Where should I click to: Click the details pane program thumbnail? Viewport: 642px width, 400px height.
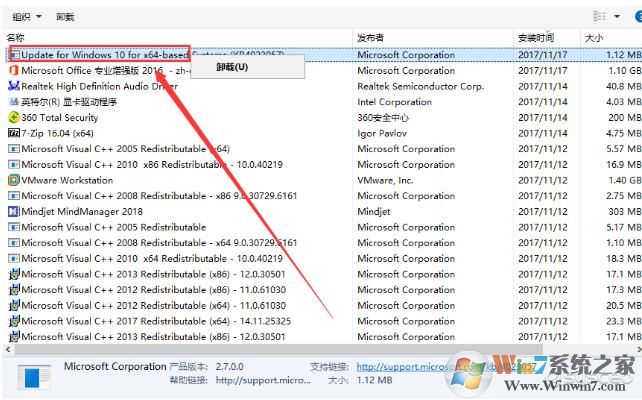34,377
